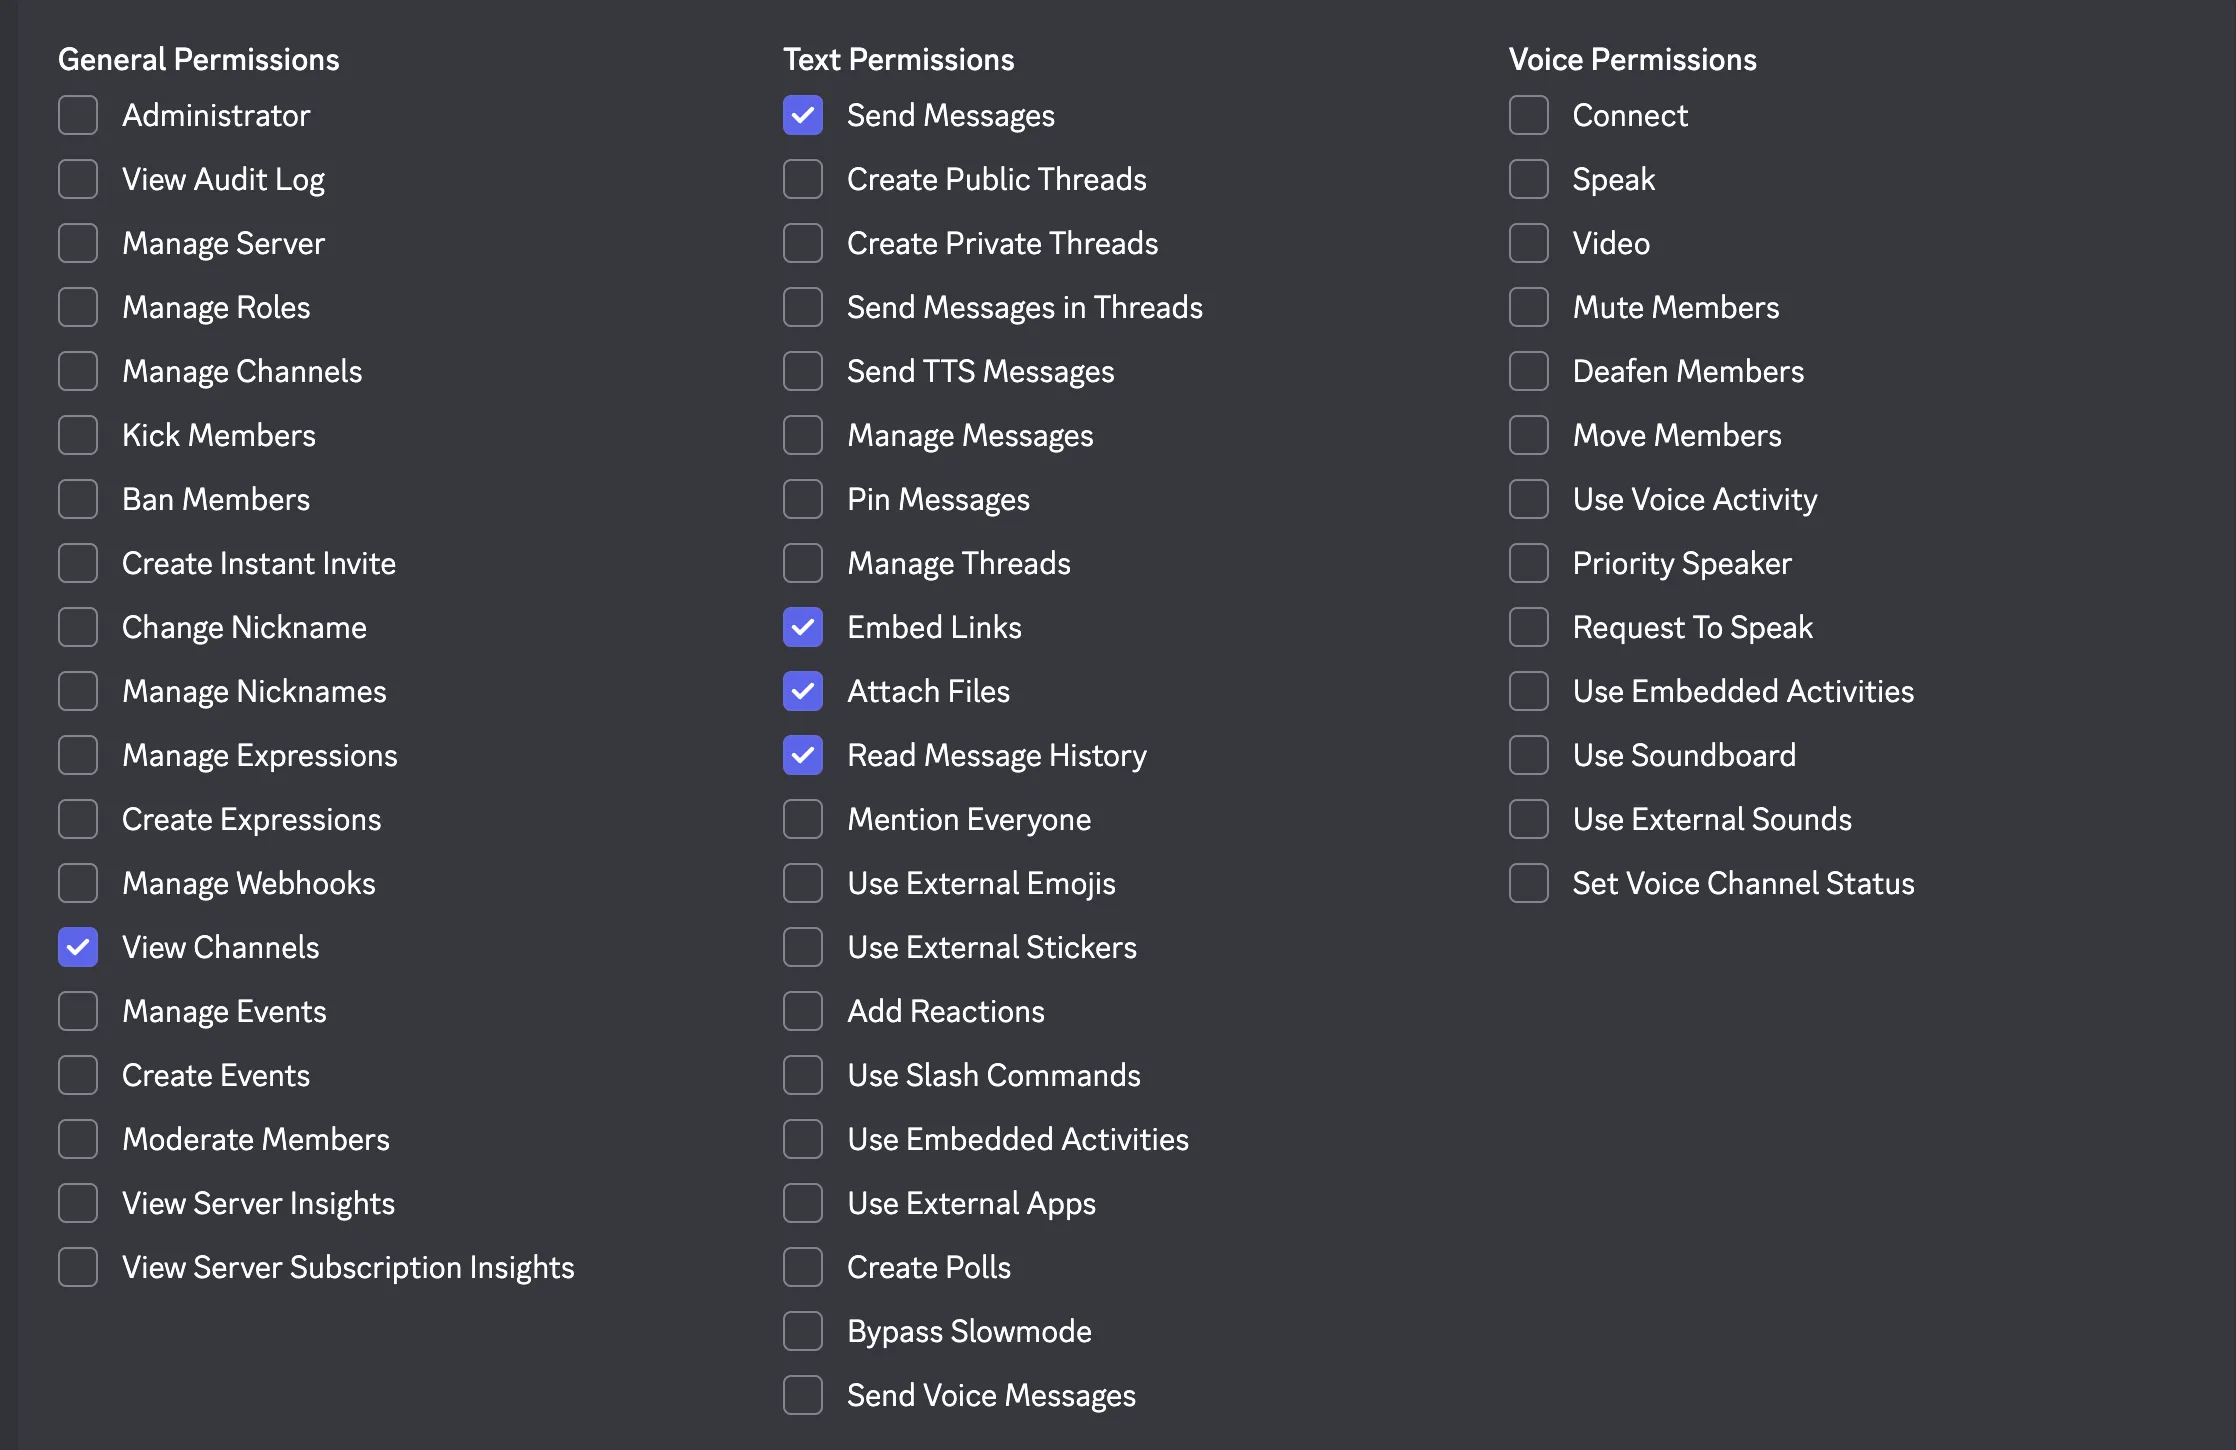Enable the Administrator permission

tap(78, 115)
